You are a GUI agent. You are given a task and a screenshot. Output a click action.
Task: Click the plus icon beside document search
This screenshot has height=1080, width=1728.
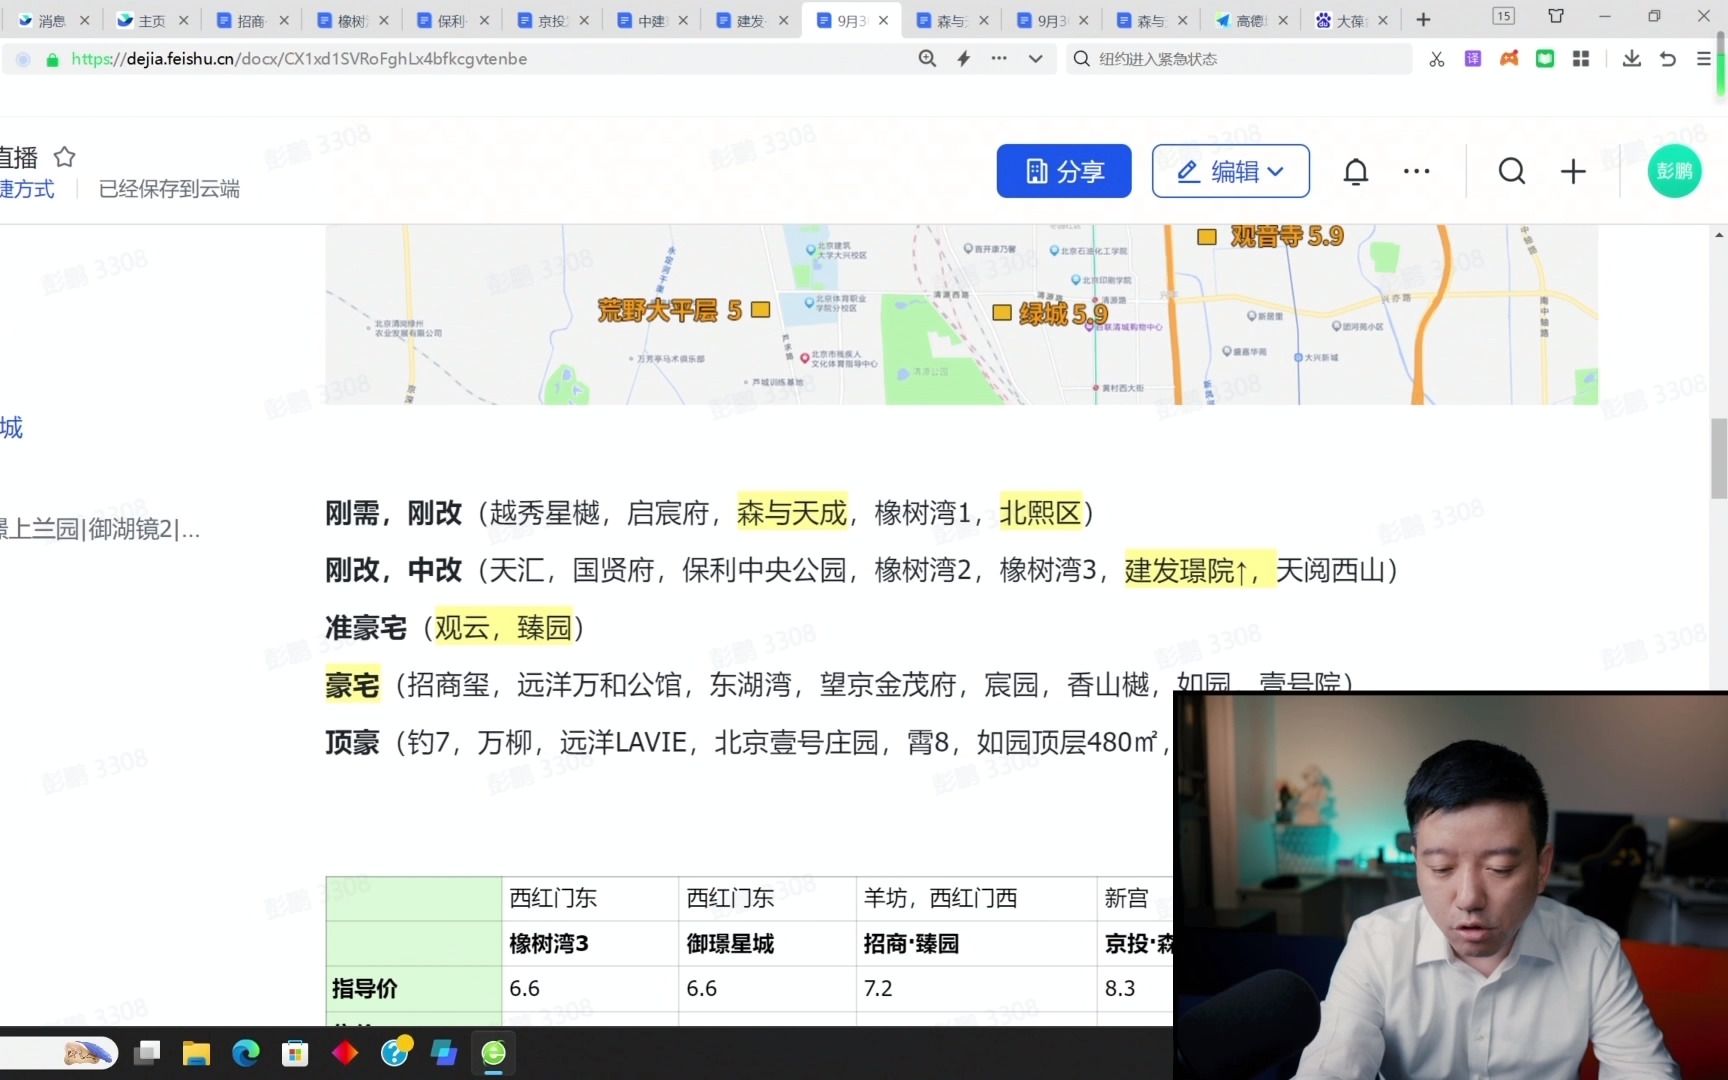1573,172
